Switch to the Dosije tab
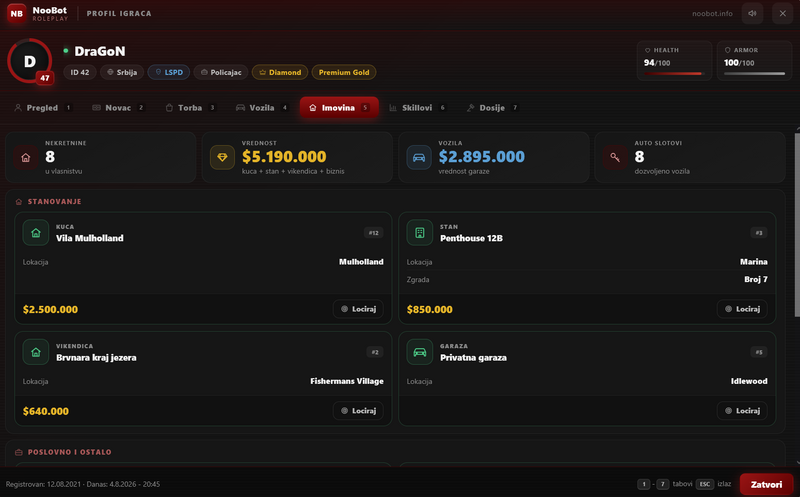Viewport: 800px width, 497px height. [x=492, y=108]
